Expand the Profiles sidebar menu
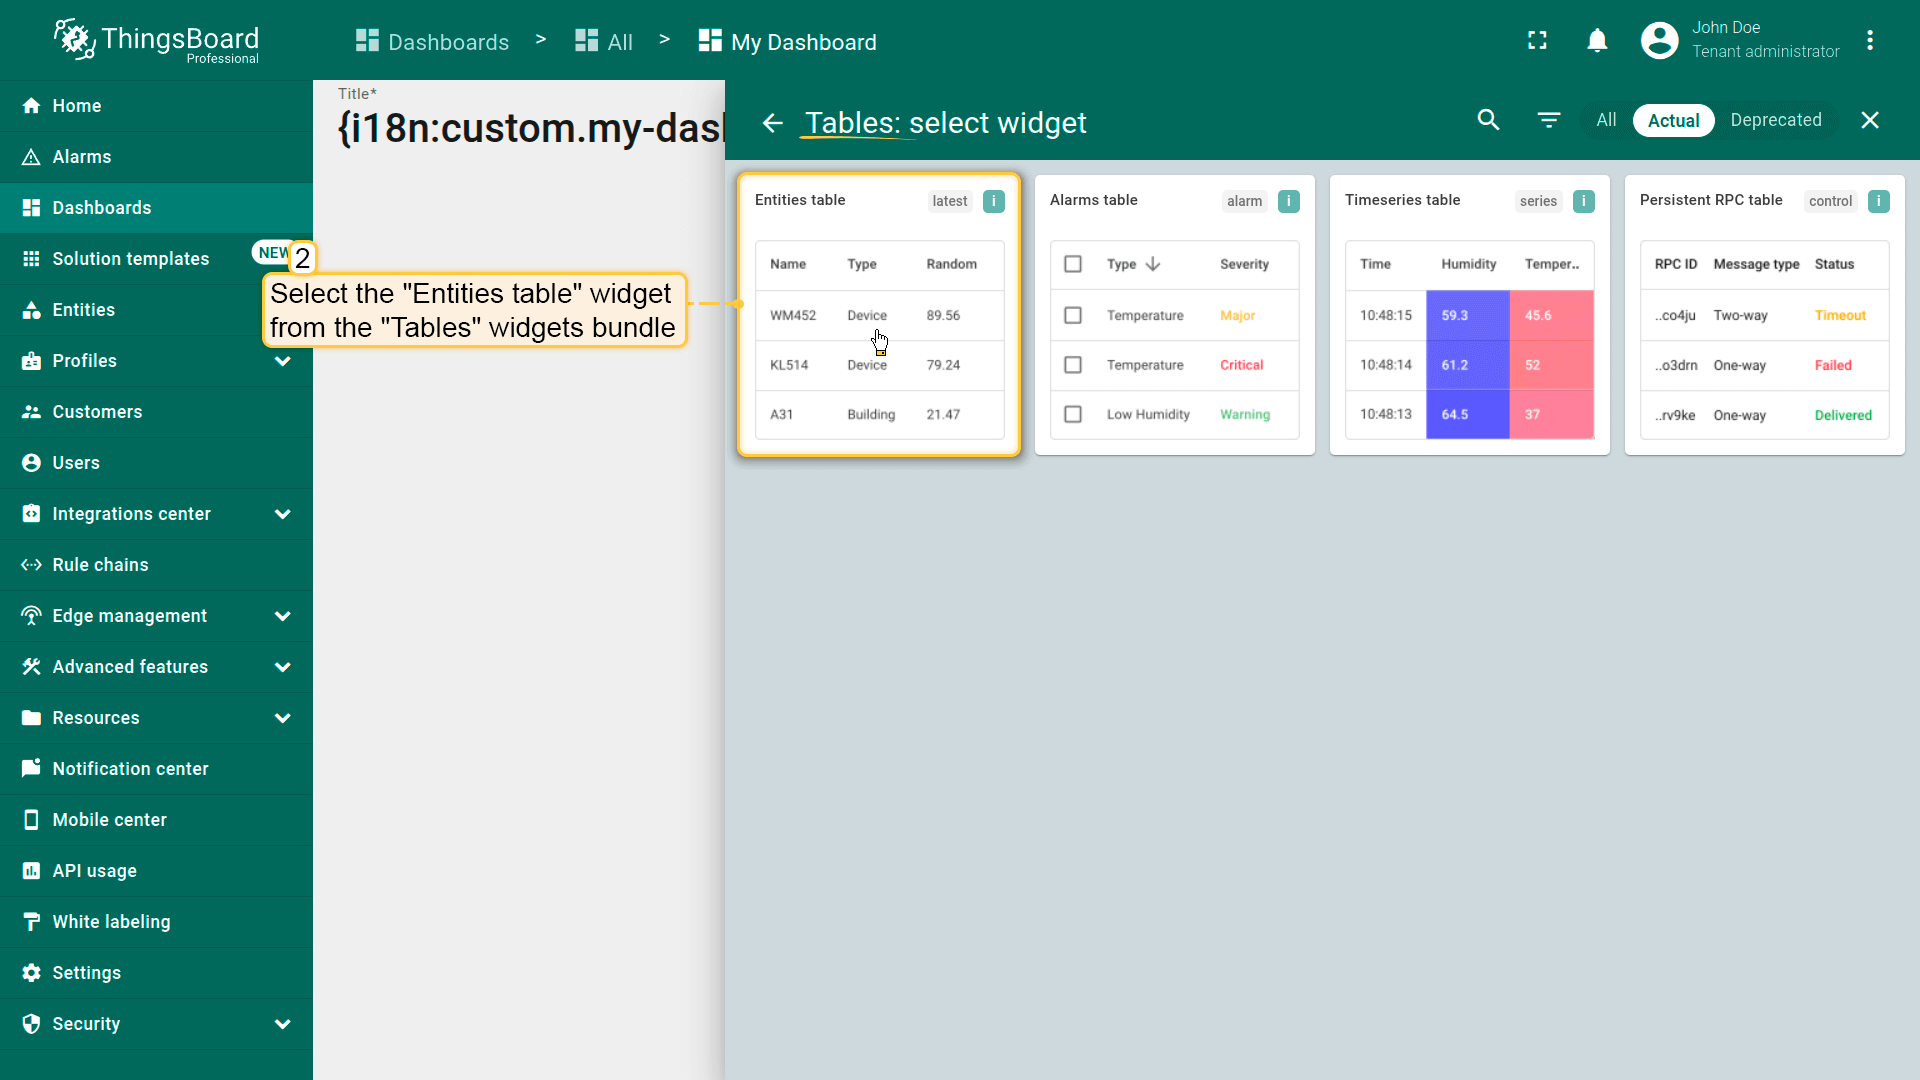Viewport: 1920px width, 1080px height. tap(283, 361)
